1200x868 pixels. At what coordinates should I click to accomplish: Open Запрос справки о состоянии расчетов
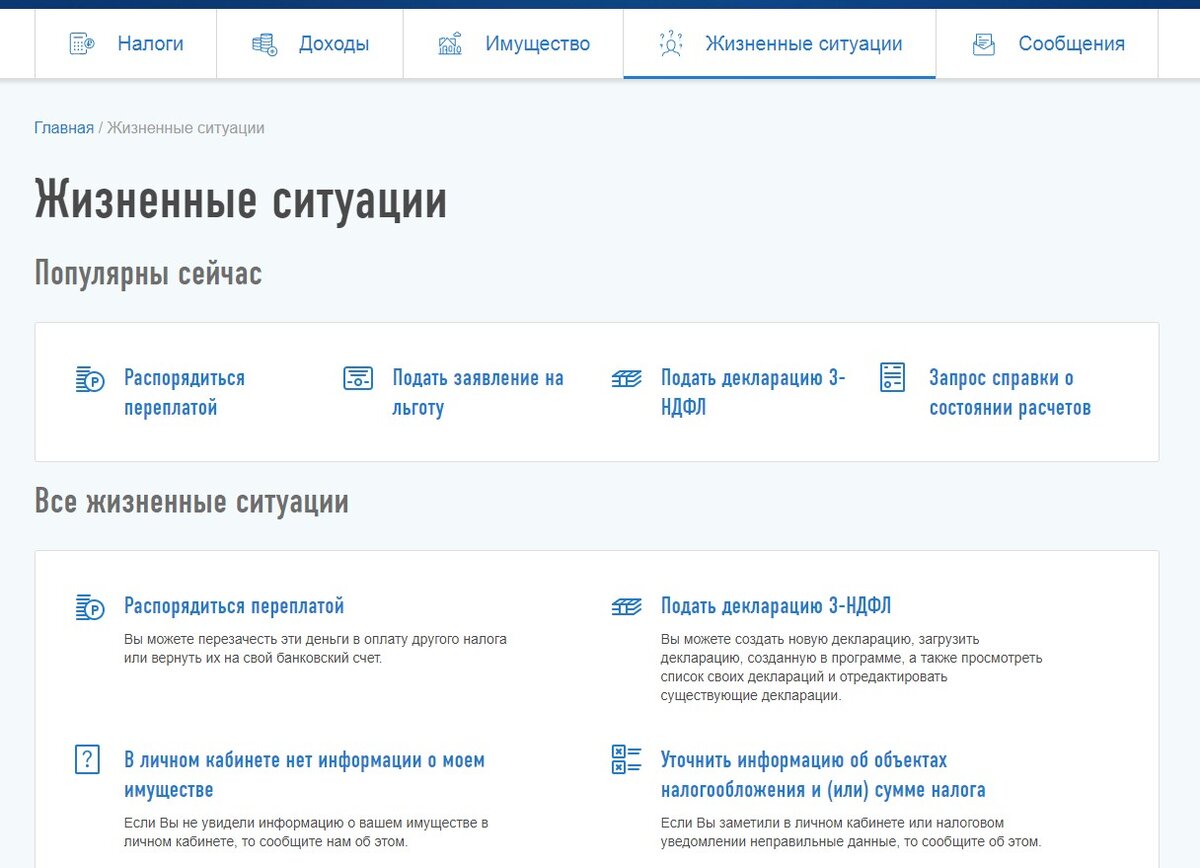coord(1010,393)
